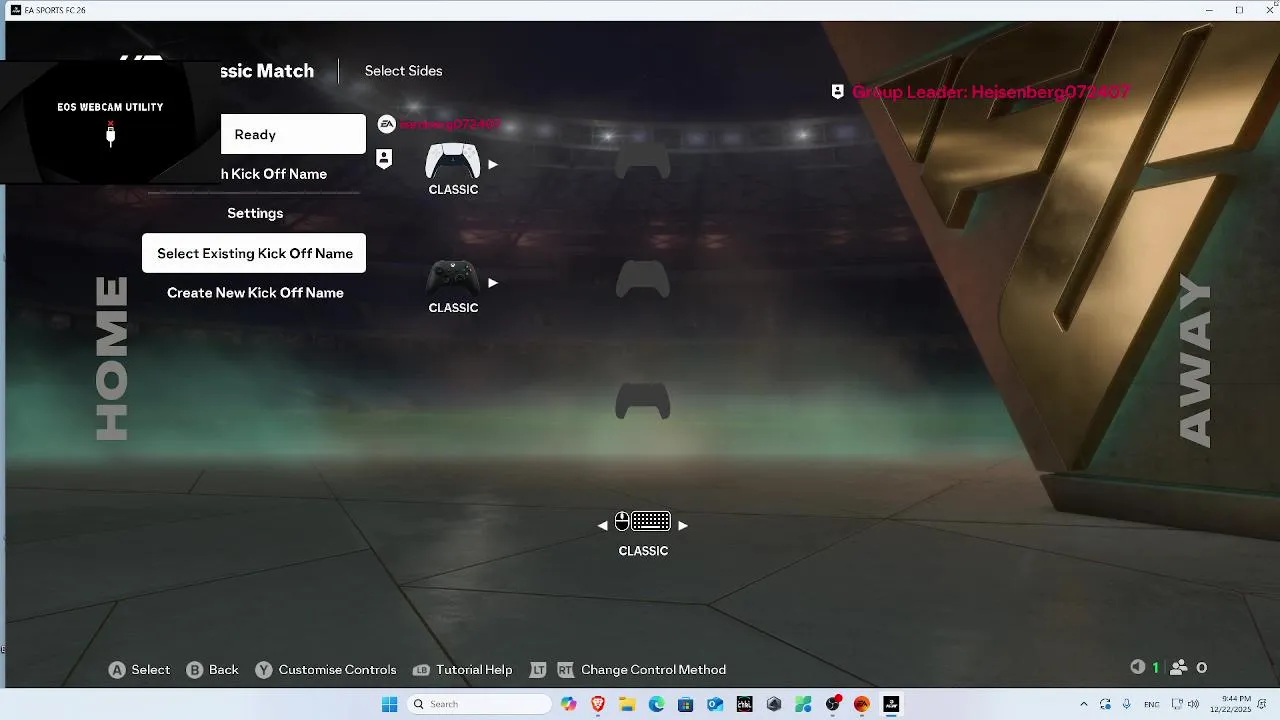Image resolution: width=1280 pixels, height=720 pixels.
Task: Click the B Back button prompt
Action: [x=212, y=670]
